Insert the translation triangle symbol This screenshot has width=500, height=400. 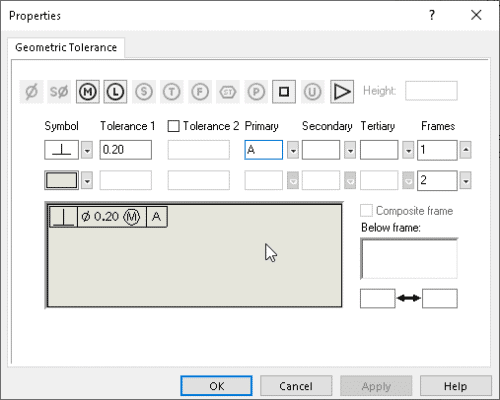342,91
